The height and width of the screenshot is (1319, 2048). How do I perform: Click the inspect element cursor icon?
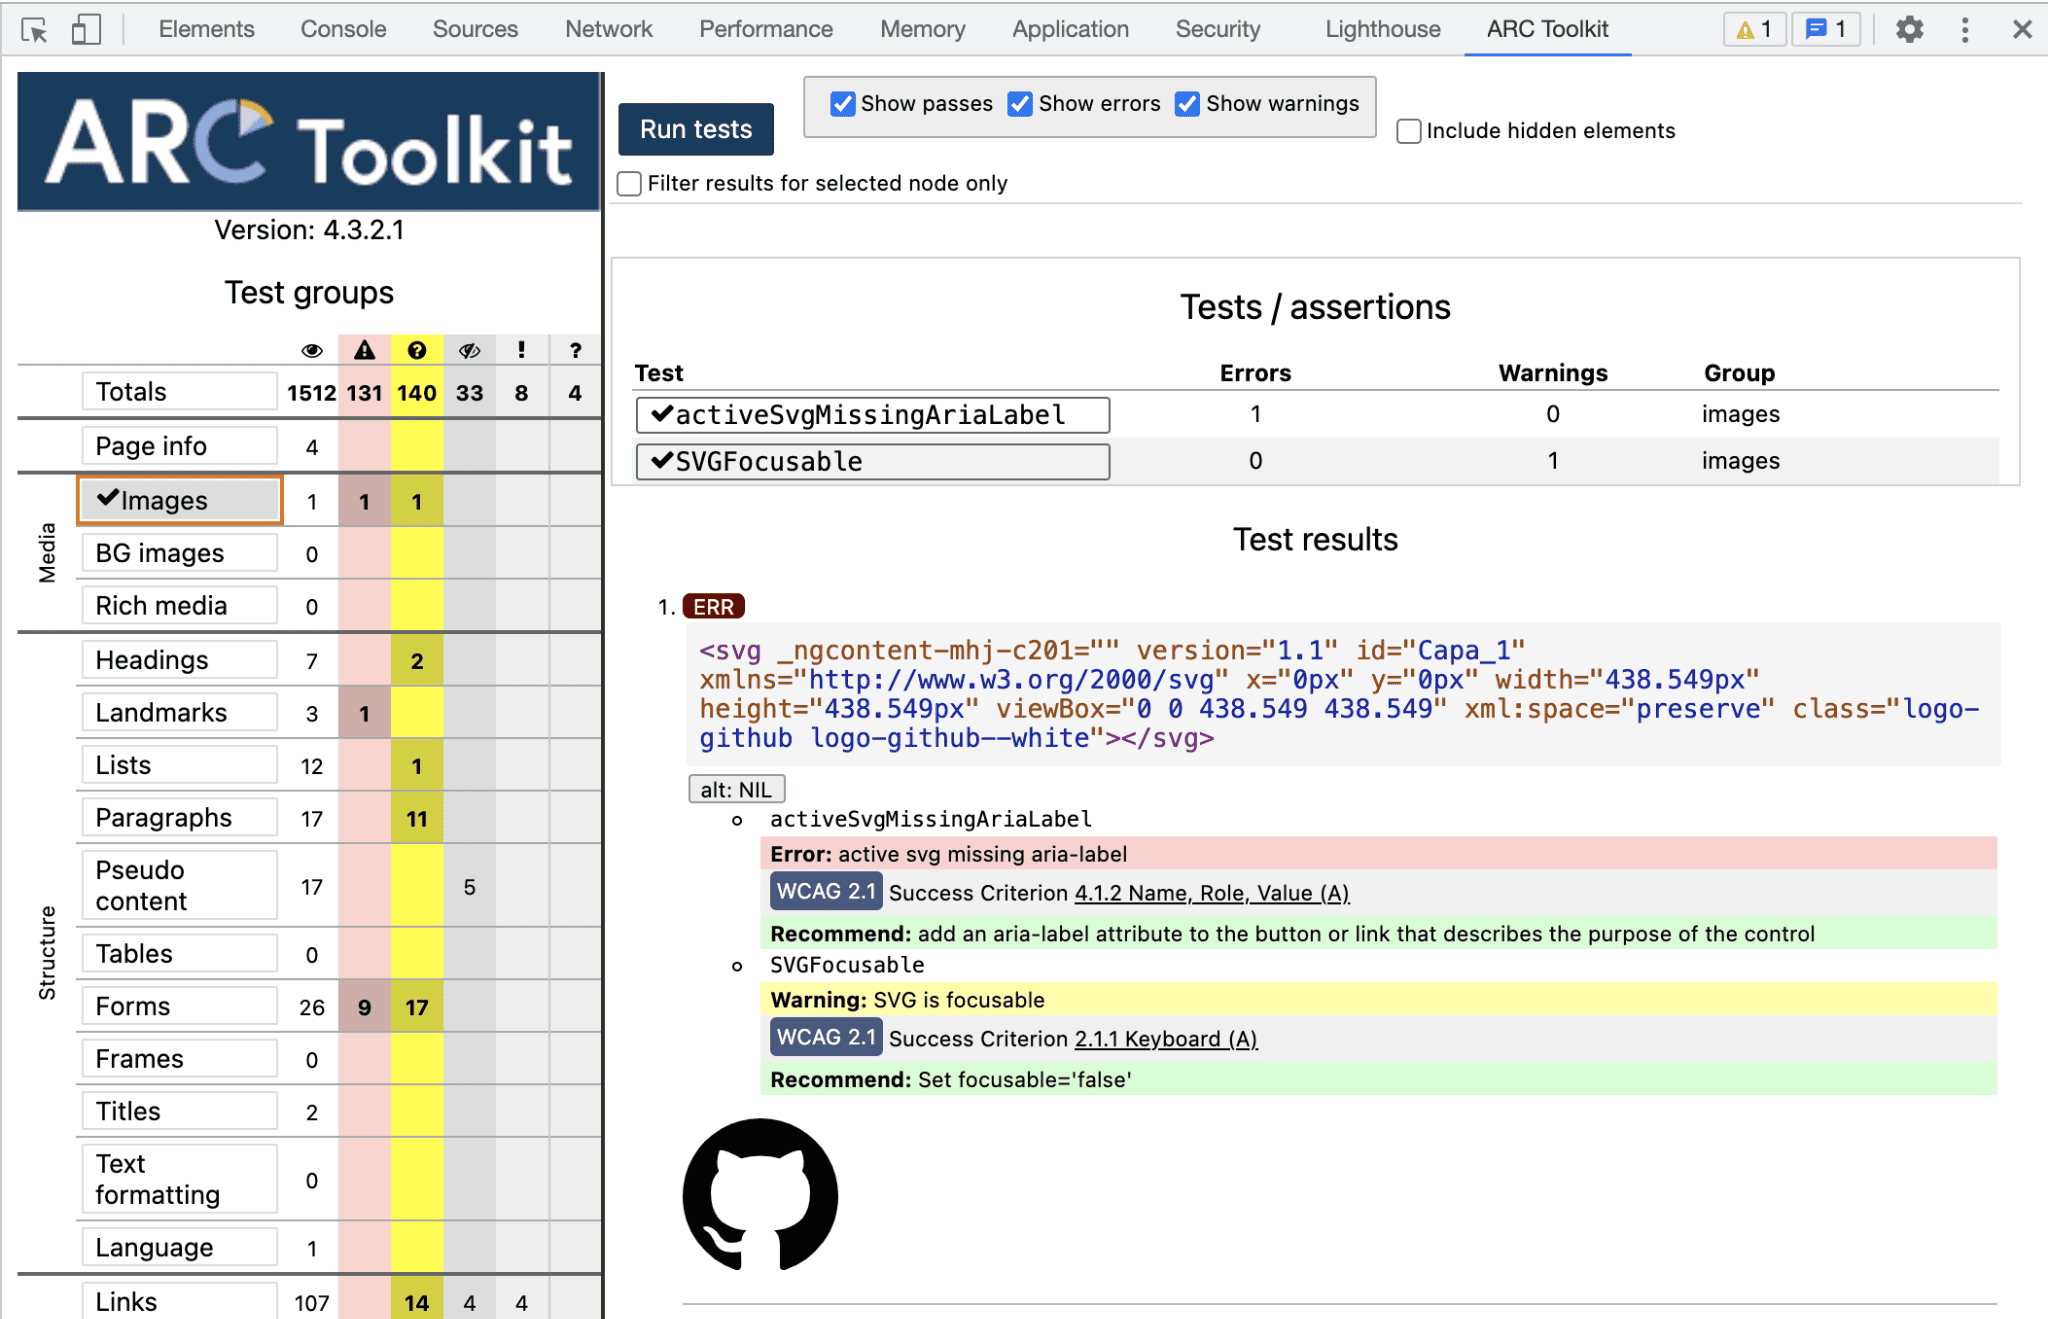34,30
